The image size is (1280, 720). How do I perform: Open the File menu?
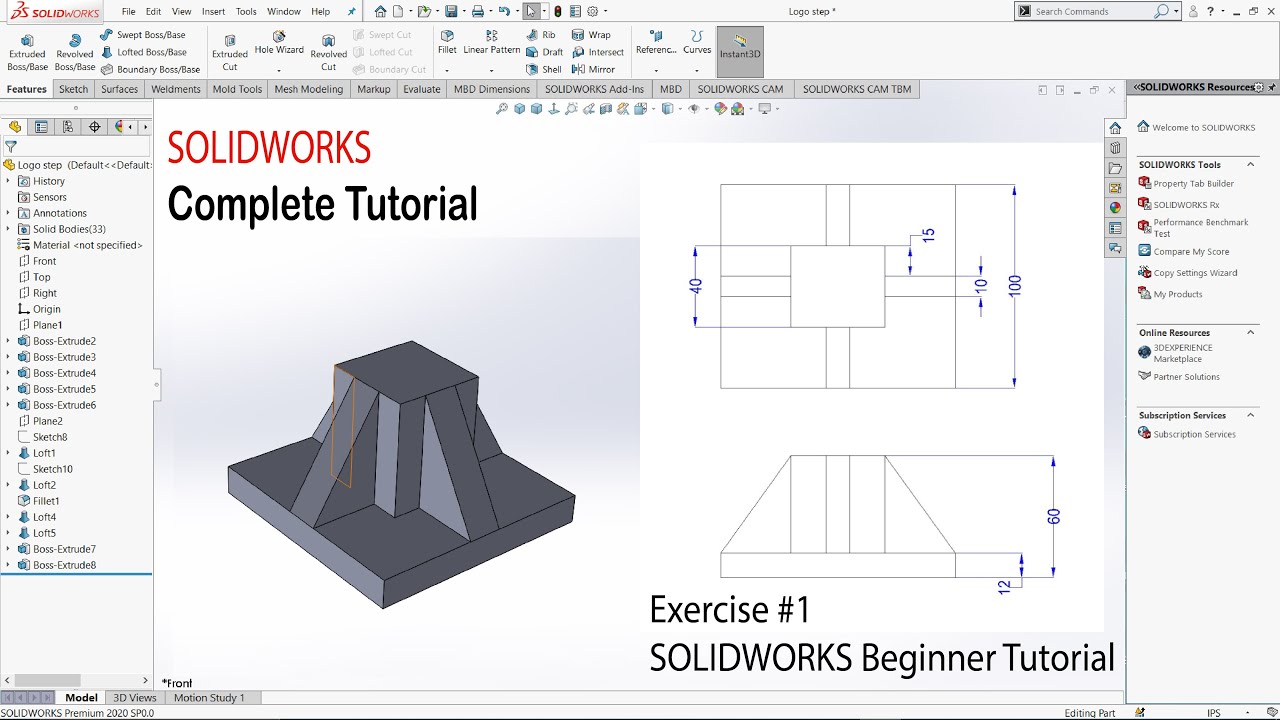129,11
